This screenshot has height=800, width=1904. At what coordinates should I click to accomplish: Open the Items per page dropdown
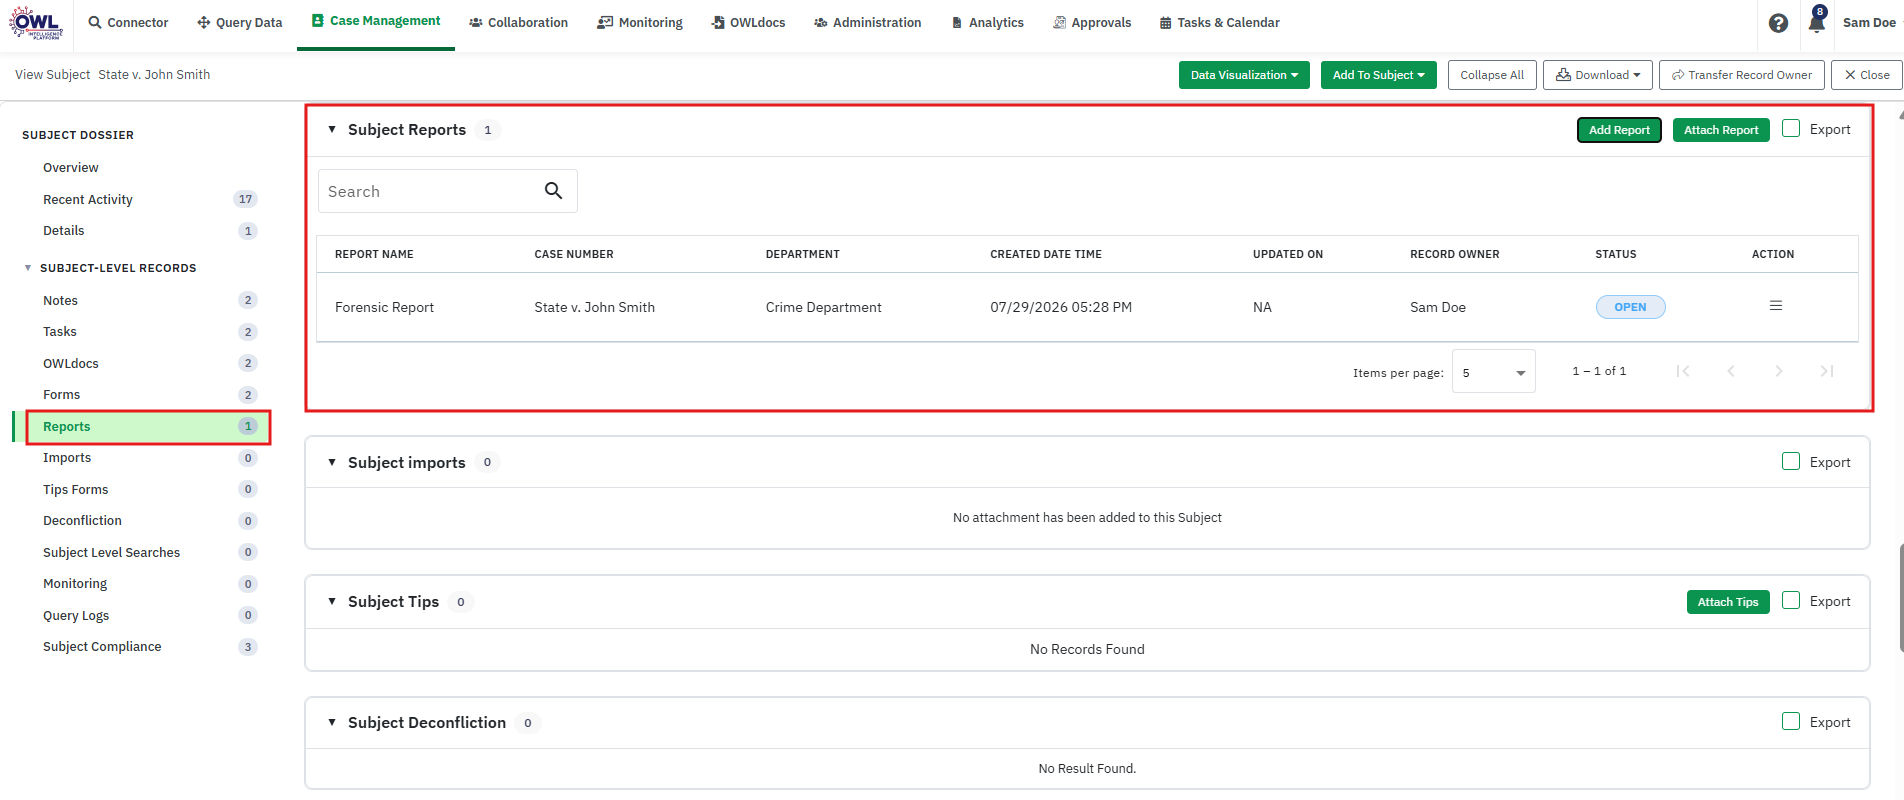click(x=1493, y=372)
